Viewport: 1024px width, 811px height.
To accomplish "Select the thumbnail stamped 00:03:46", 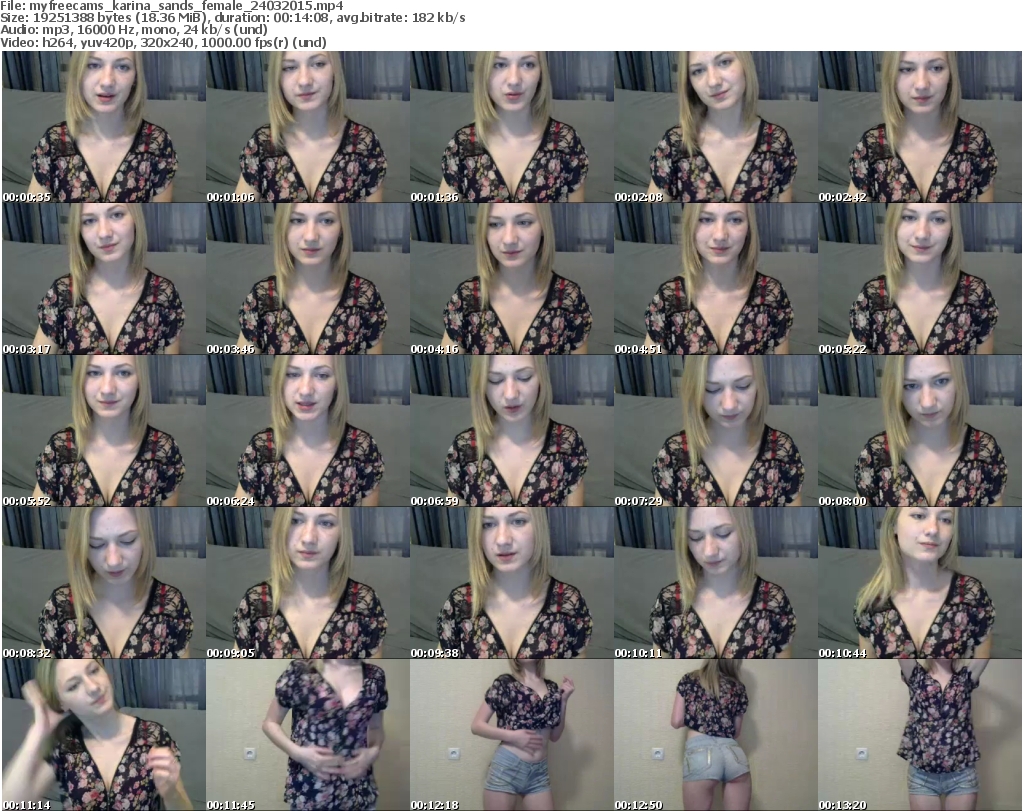I will pyautogui.click(x=308, y=279).
